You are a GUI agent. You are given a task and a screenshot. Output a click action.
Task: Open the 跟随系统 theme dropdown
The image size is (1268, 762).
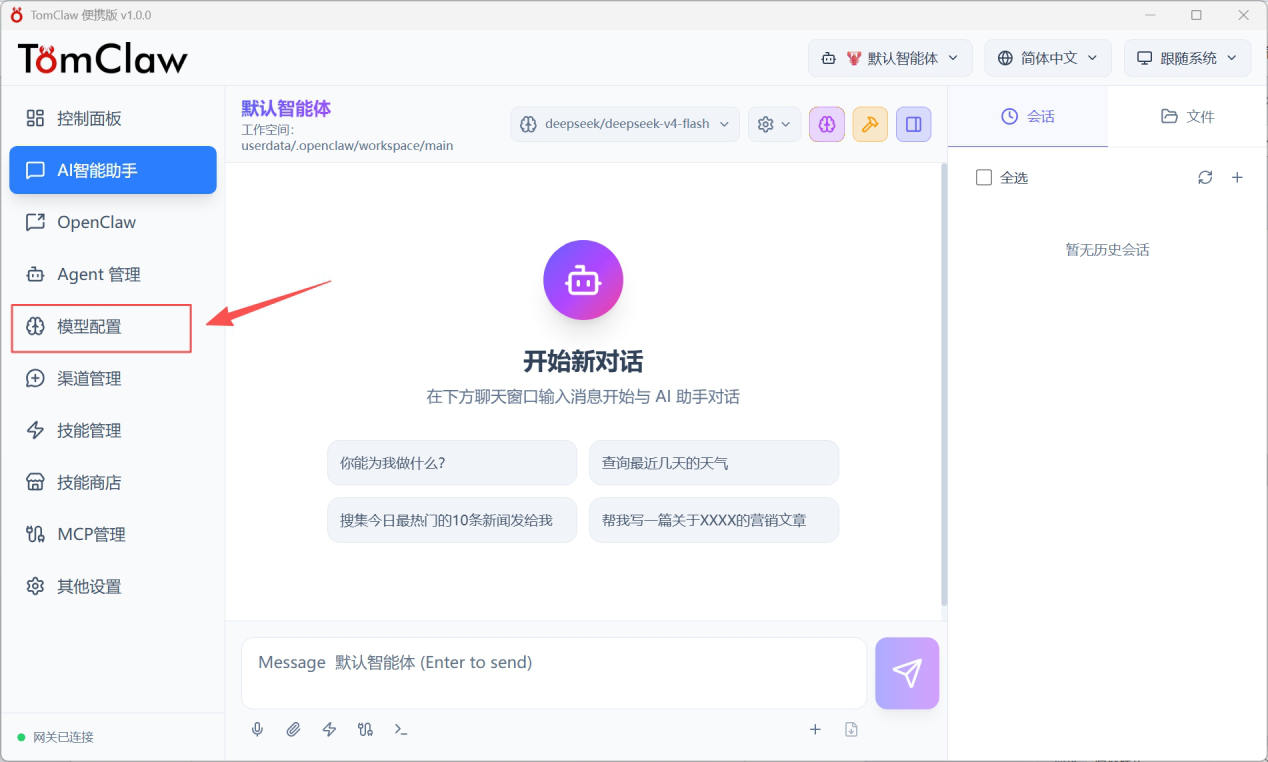click(x=1188, y=58)
